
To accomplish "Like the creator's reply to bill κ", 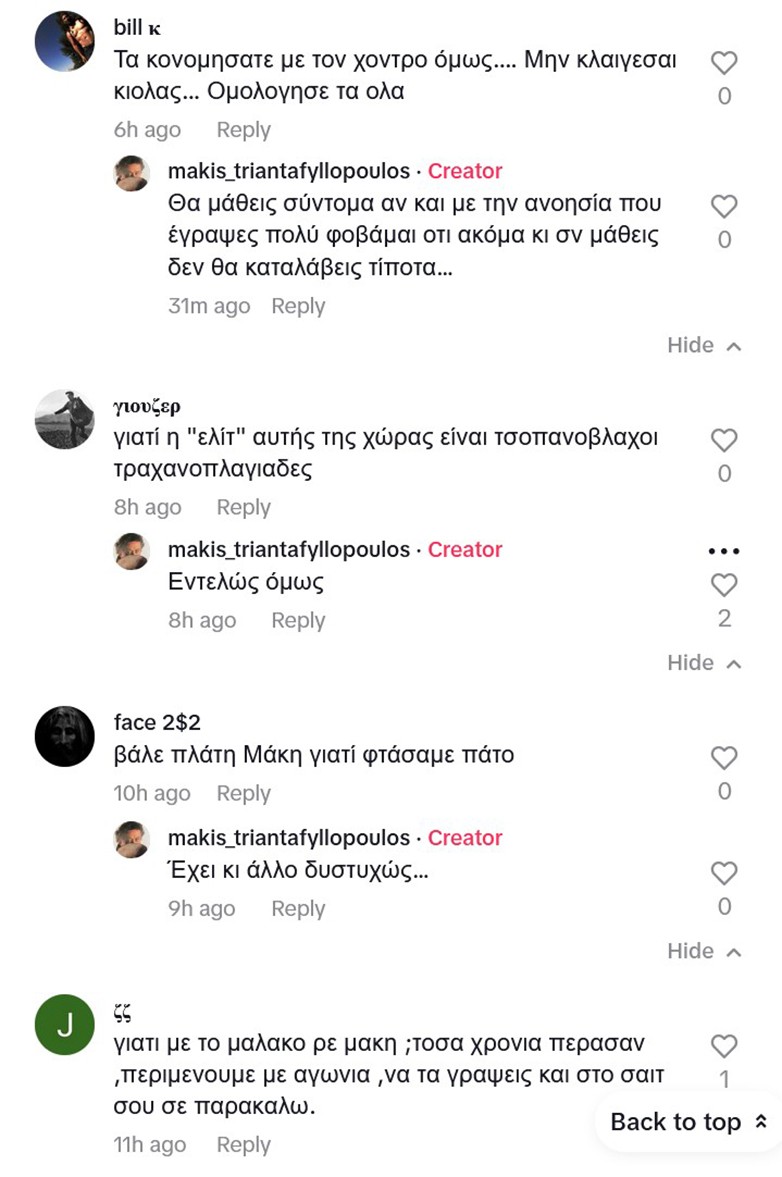I will [724, 207].
